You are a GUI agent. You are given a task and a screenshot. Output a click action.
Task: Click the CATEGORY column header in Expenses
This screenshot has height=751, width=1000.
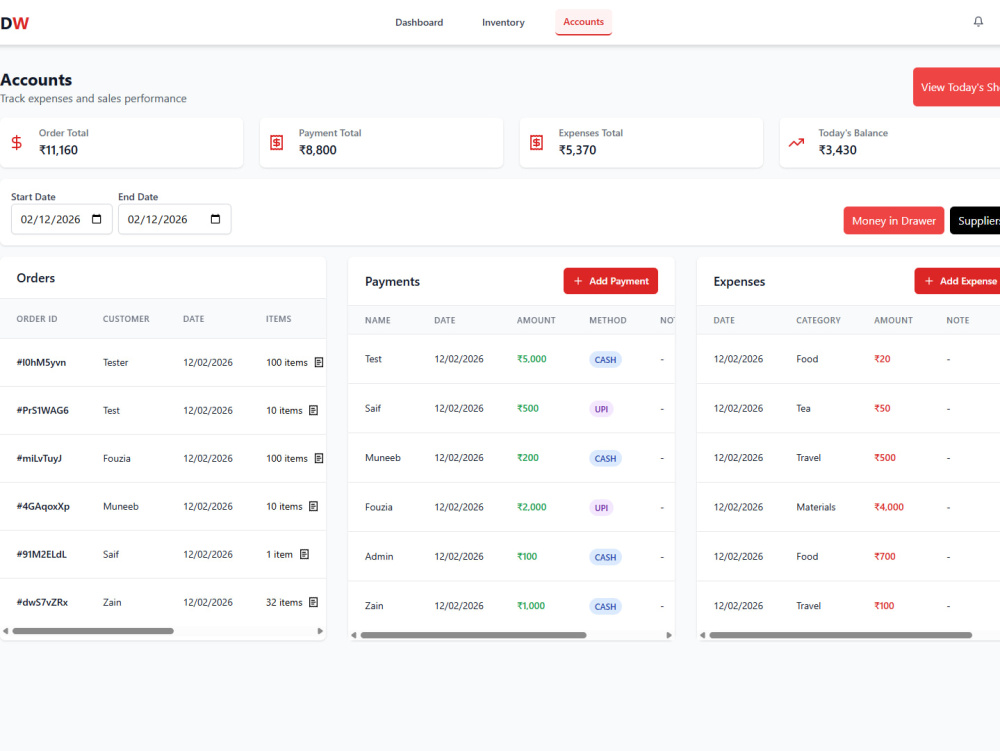click(x=818, y=320)
